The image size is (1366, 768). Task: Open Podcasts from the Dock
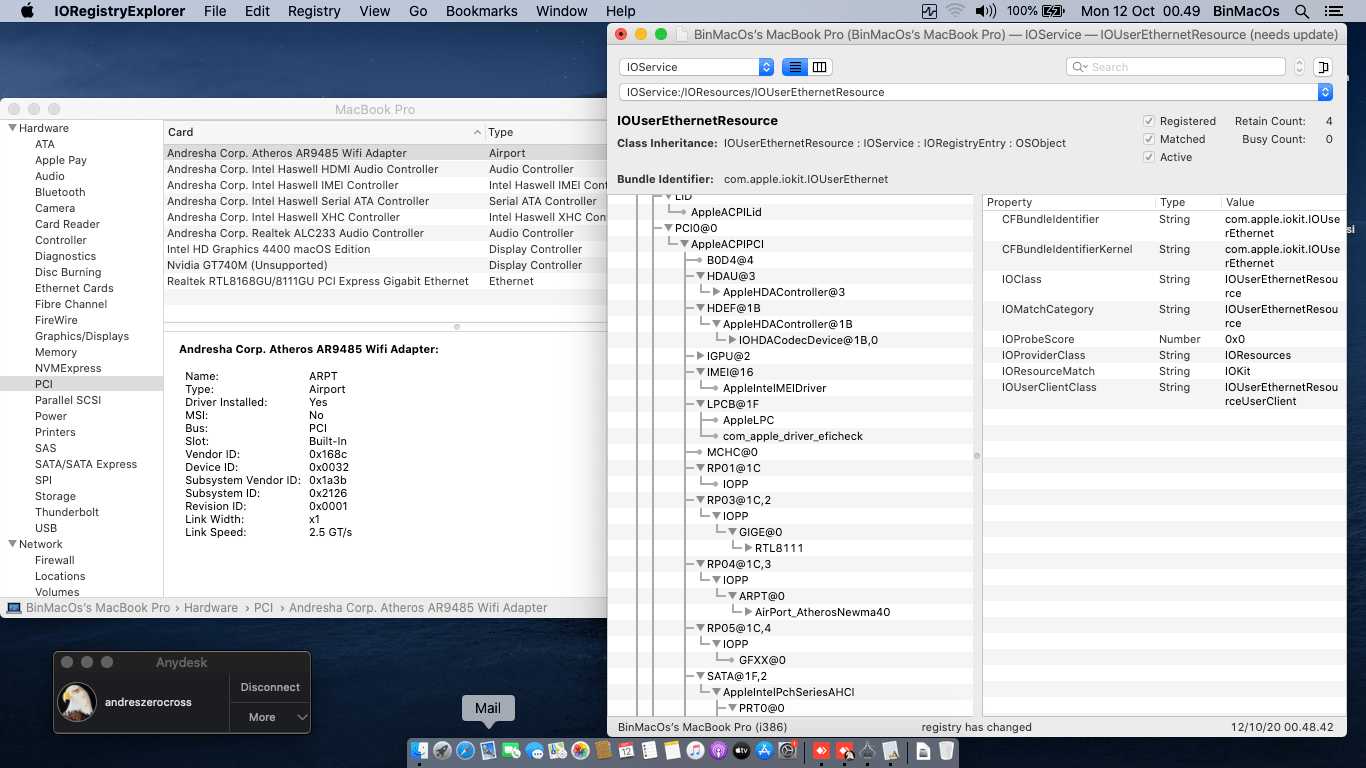click(718, 750)
